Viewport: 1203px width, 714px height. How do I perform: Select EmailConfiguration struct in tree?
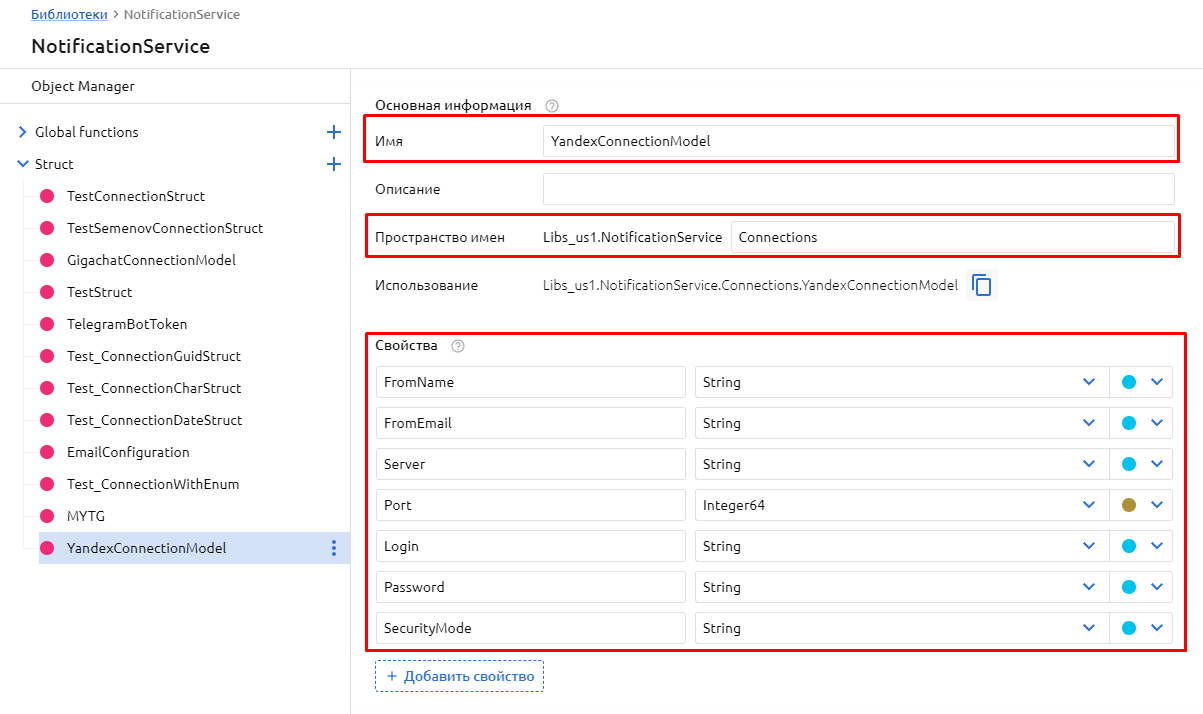[x=128, y=452]
